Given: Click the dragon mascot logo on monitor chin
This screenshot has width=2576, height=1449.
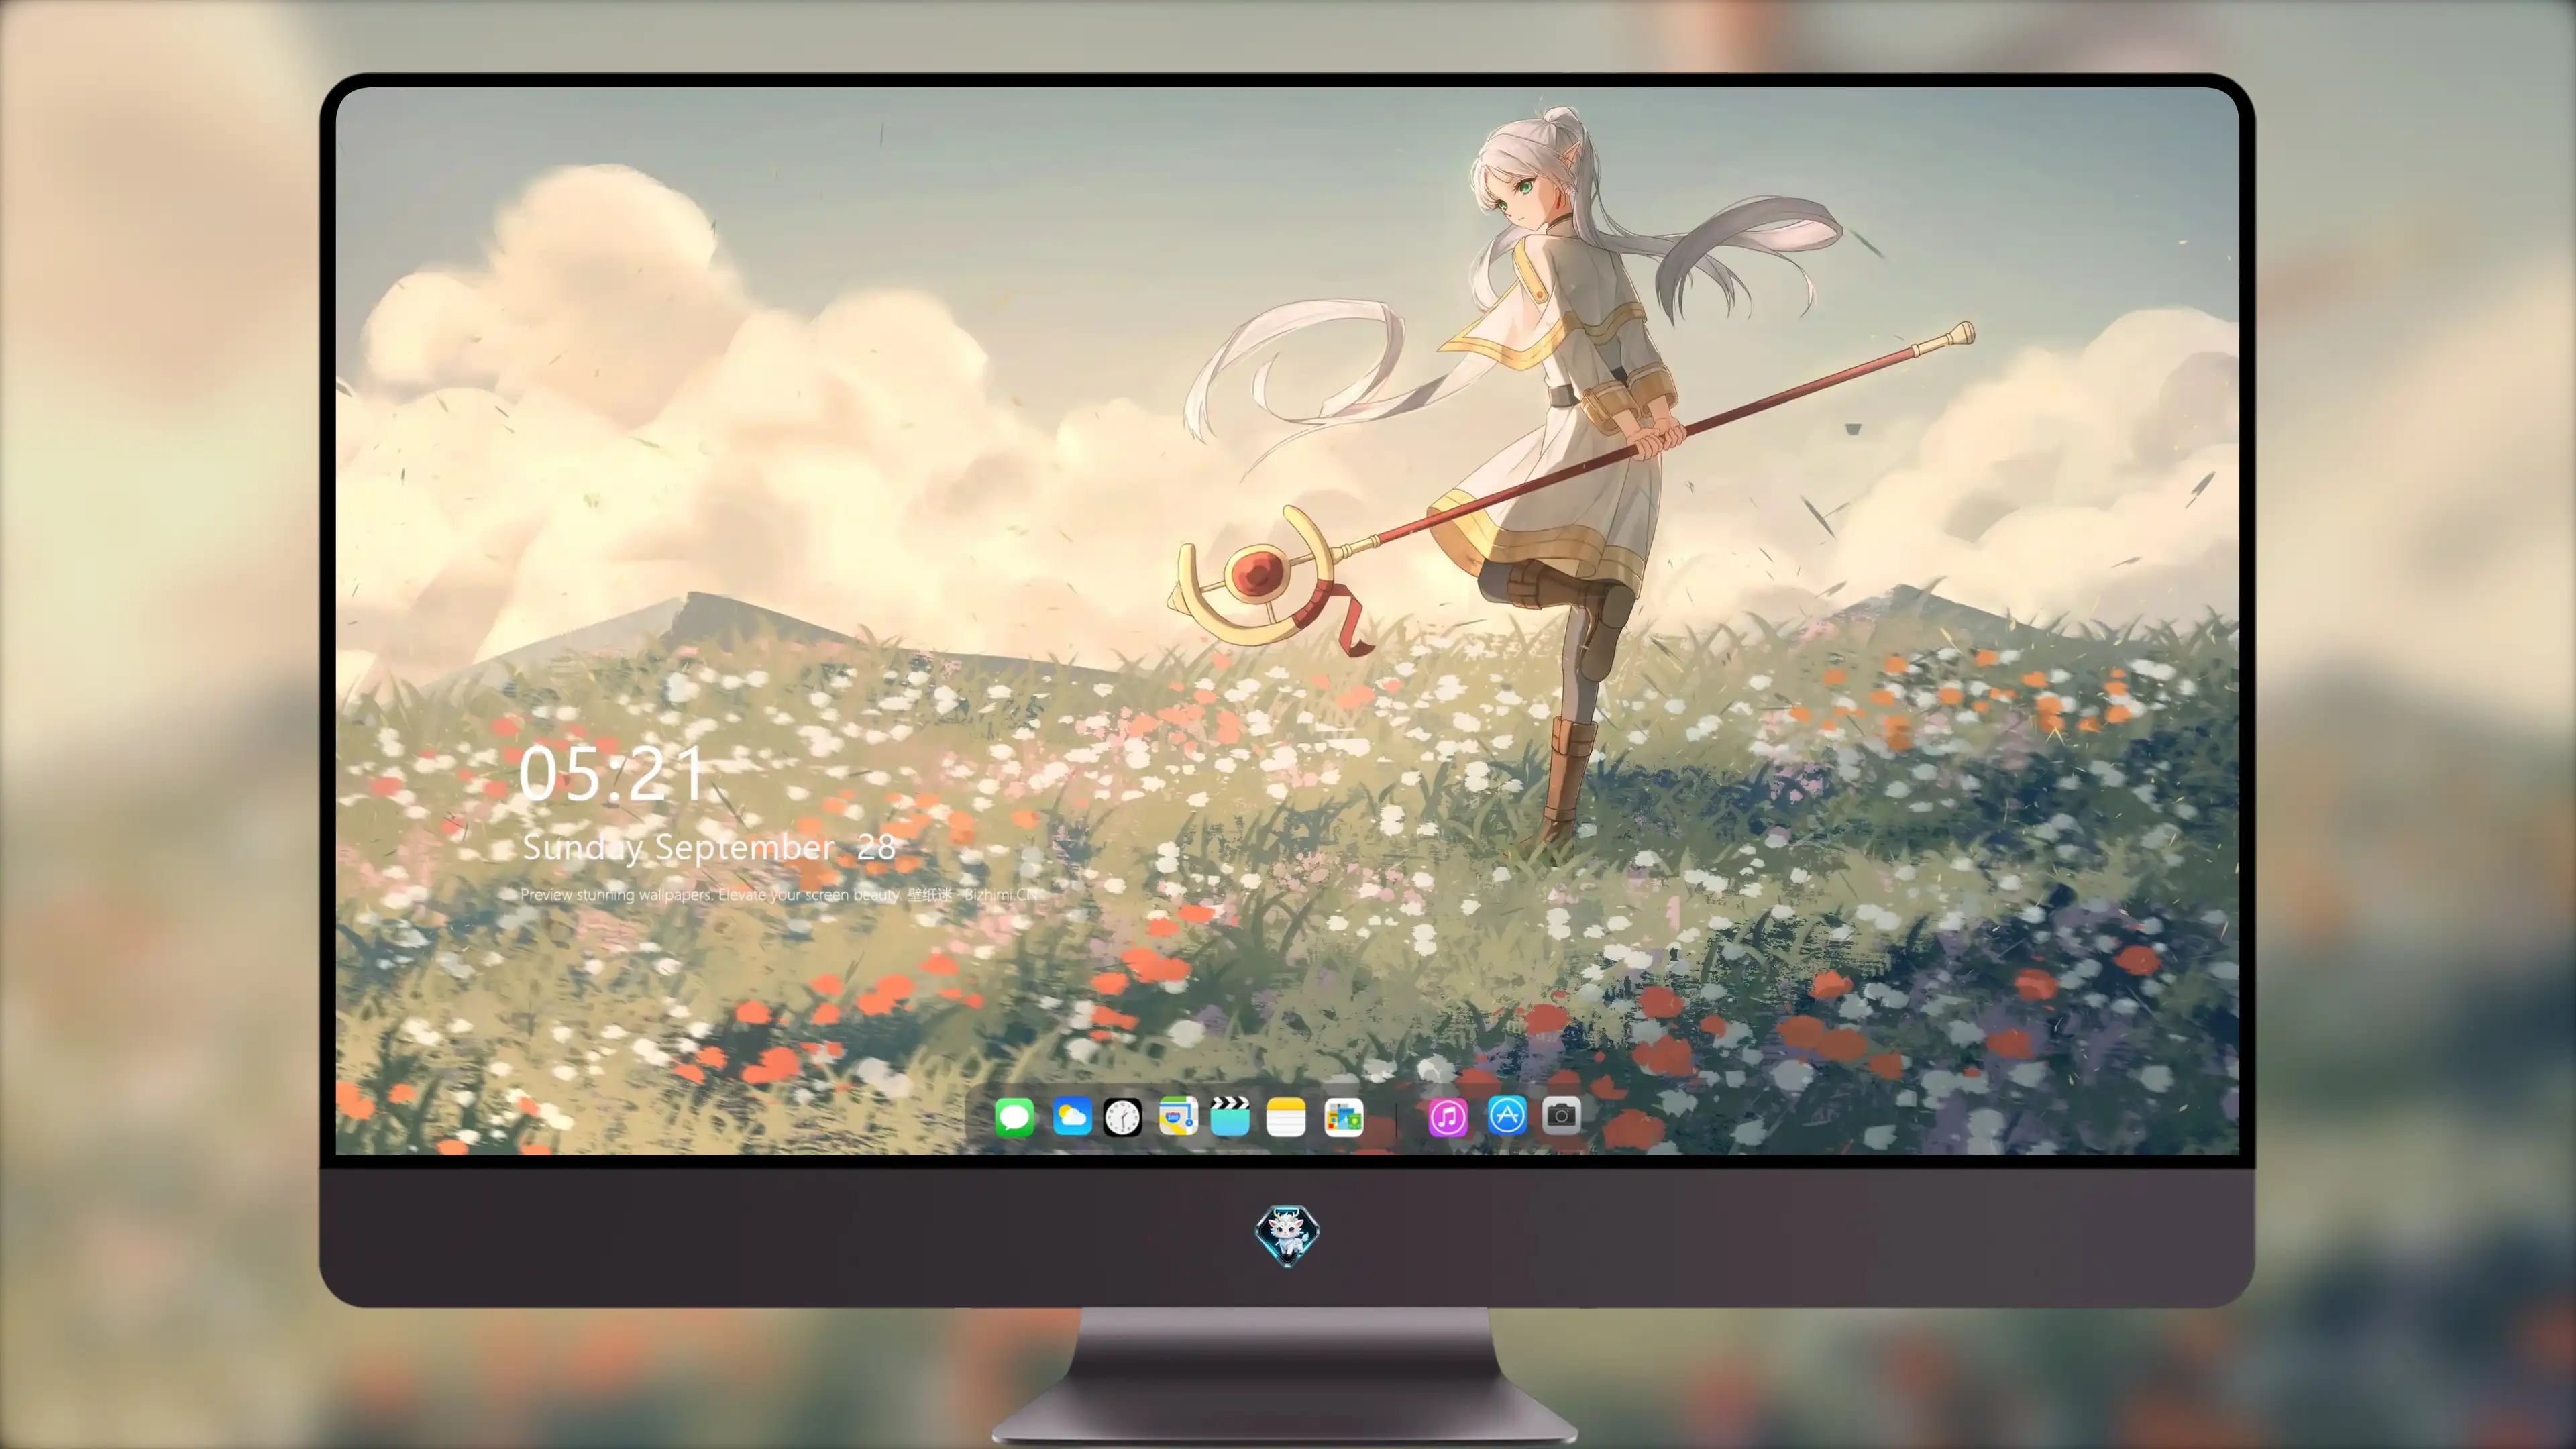Looking at the screenshot, I should [1287, 1235].
